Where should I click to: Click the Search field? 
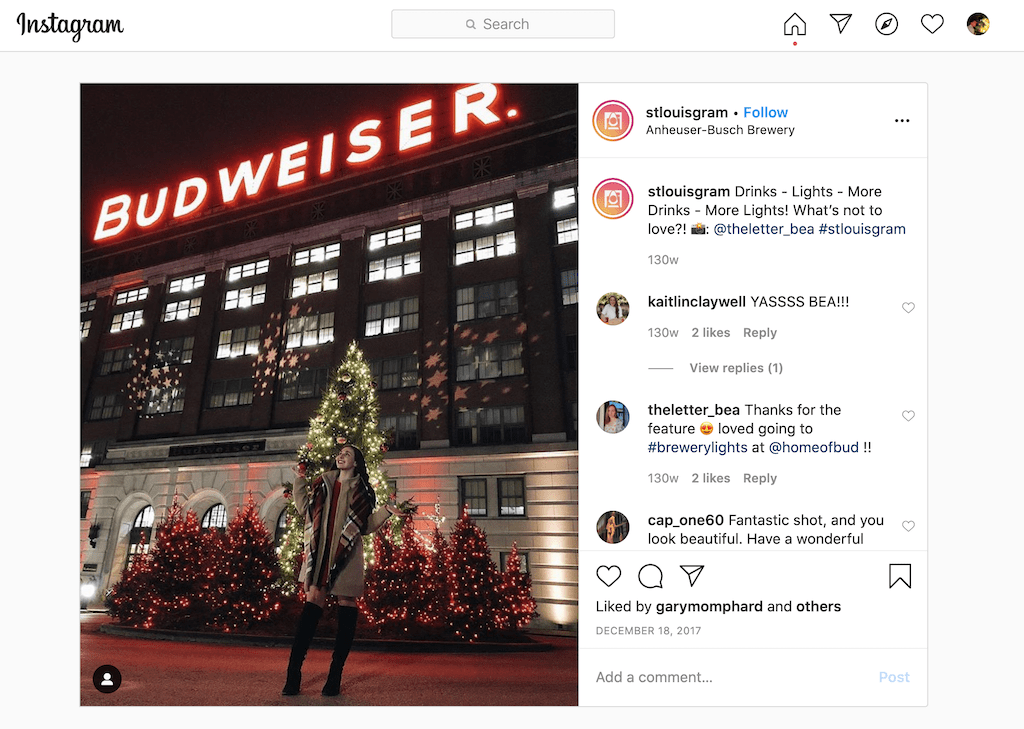point(503,24)
